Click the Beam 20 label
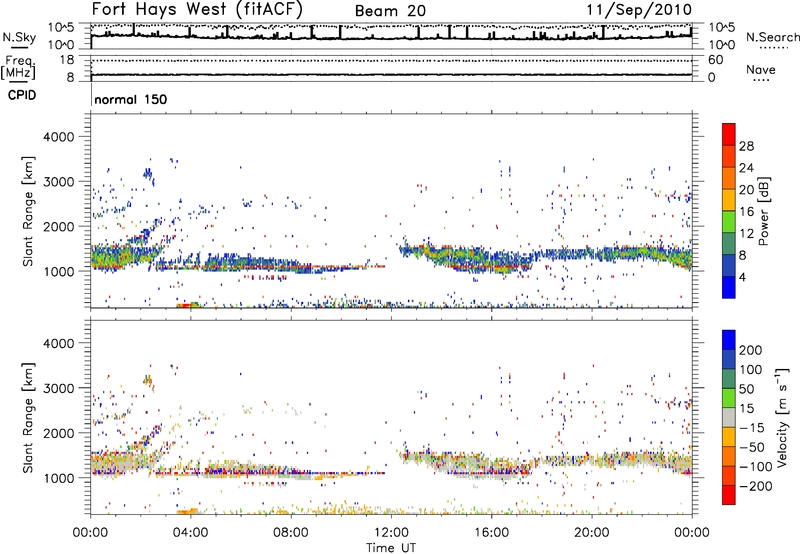Viewport: 800px width, 554px height. click(390, 11)
